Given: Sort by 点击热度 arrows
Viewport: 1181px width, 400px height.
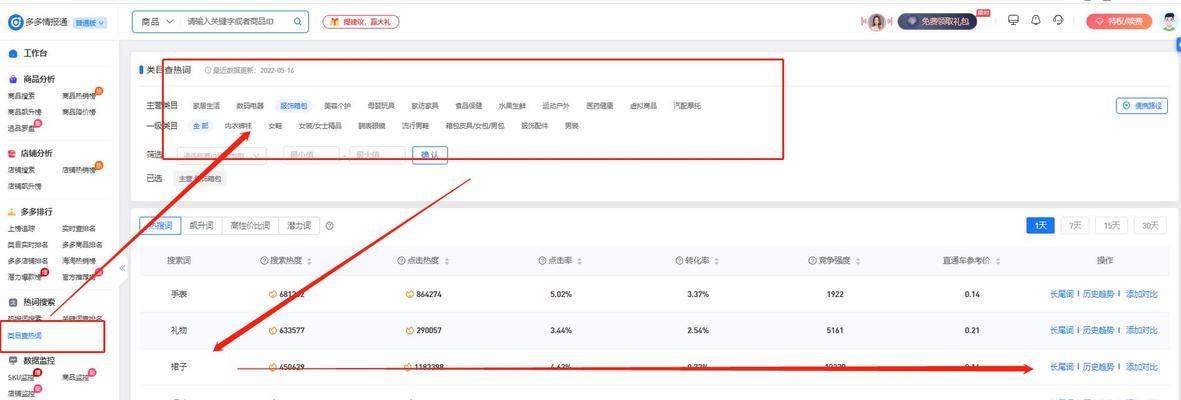Looking at the screenshot, I should [447, 261].
